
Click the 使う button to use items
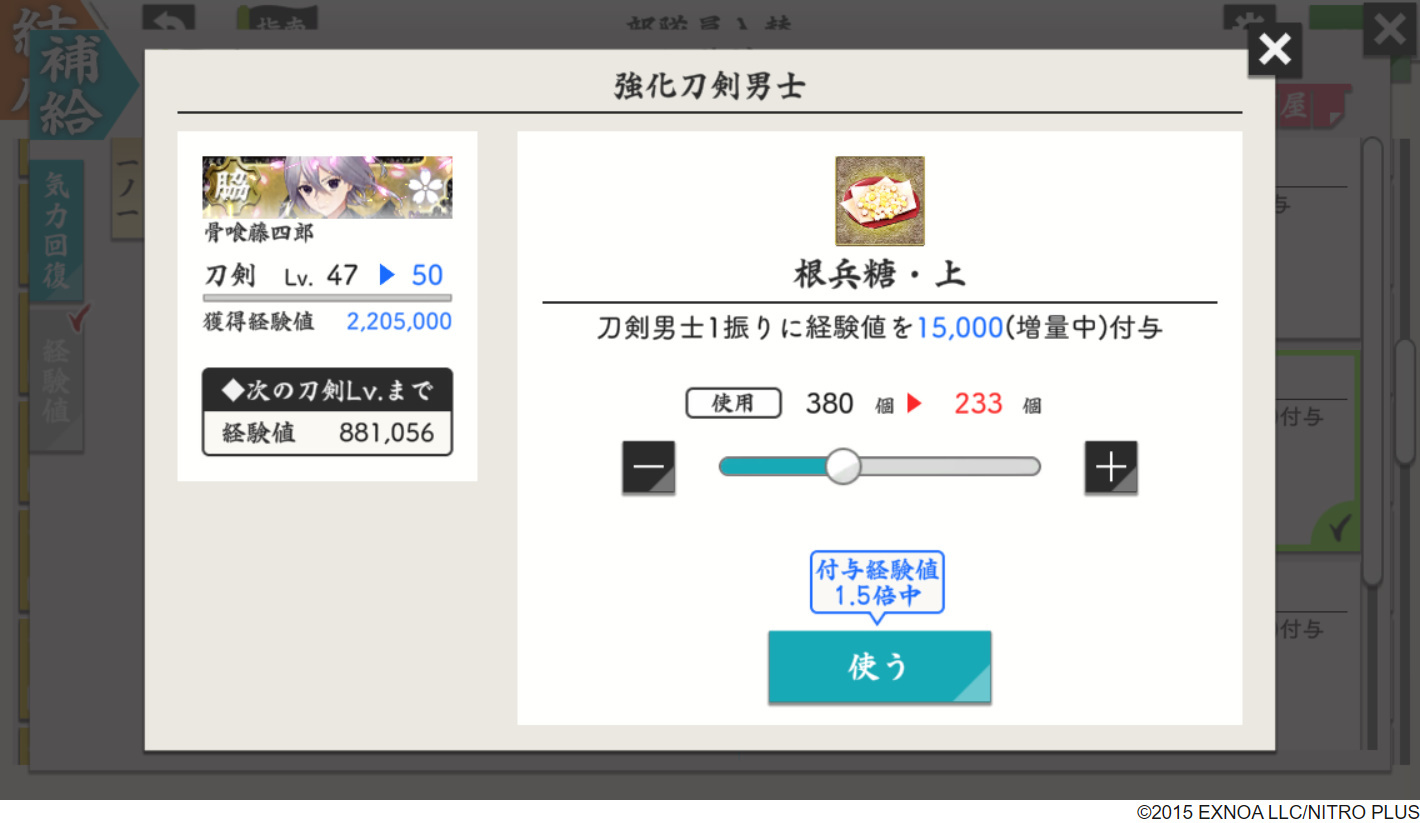pos(880,667)
